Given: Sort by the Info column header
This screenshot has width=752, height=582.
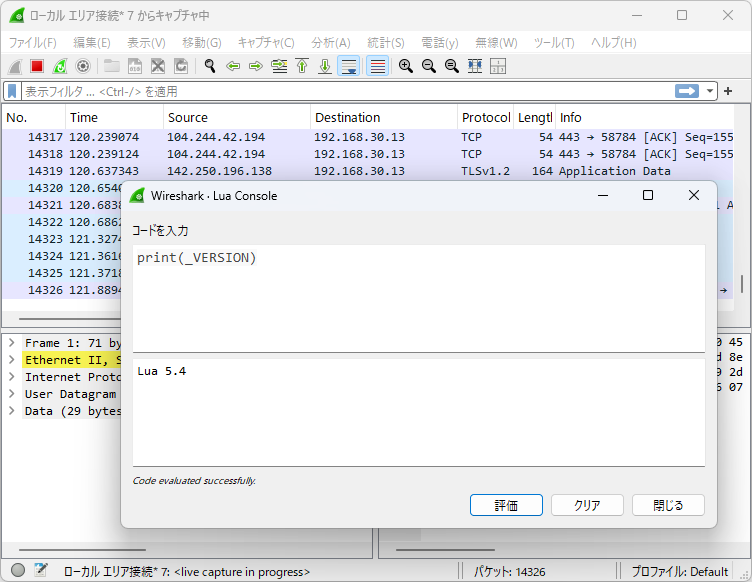Looking at the screenshot, I should (x=645, y=117).
